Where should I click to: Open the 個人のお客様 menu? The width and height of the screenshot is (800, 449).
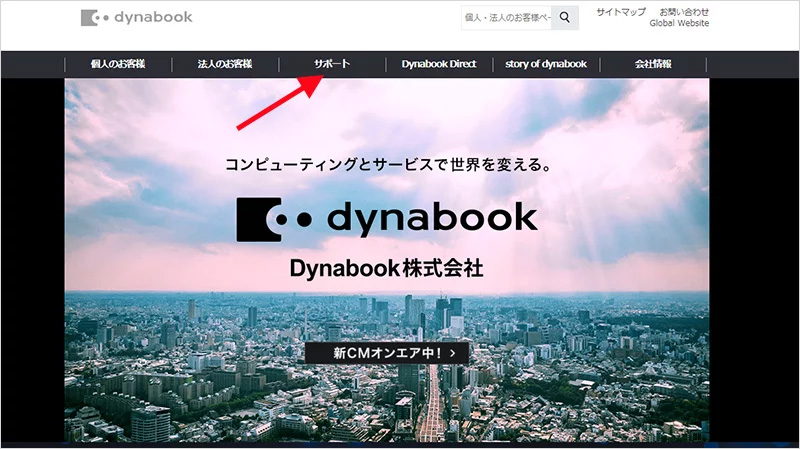(x=118, y=64)
